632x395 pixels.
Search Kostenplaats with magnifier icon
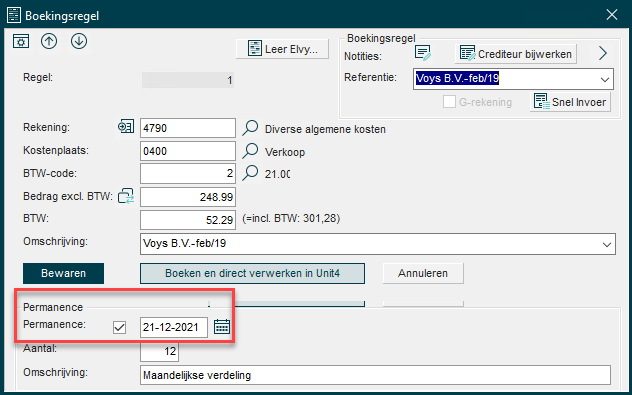250,151
